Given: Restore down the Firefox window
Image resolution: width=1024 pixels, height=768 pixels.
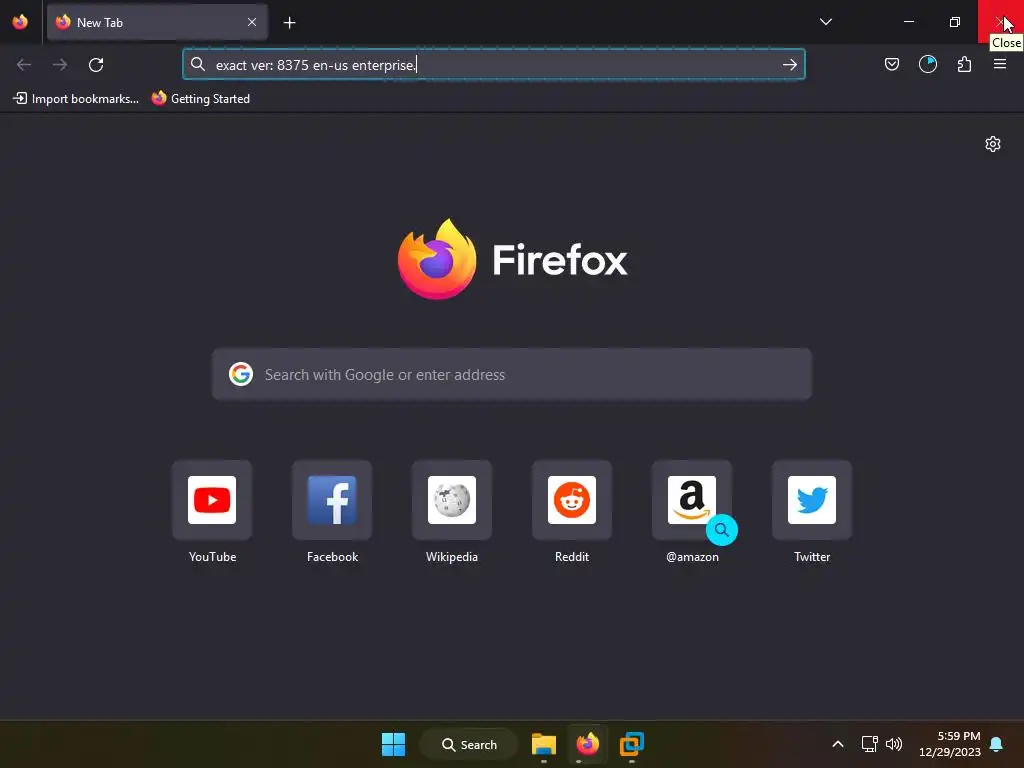Looking at the screenshot, I should [x=955, y=22].
